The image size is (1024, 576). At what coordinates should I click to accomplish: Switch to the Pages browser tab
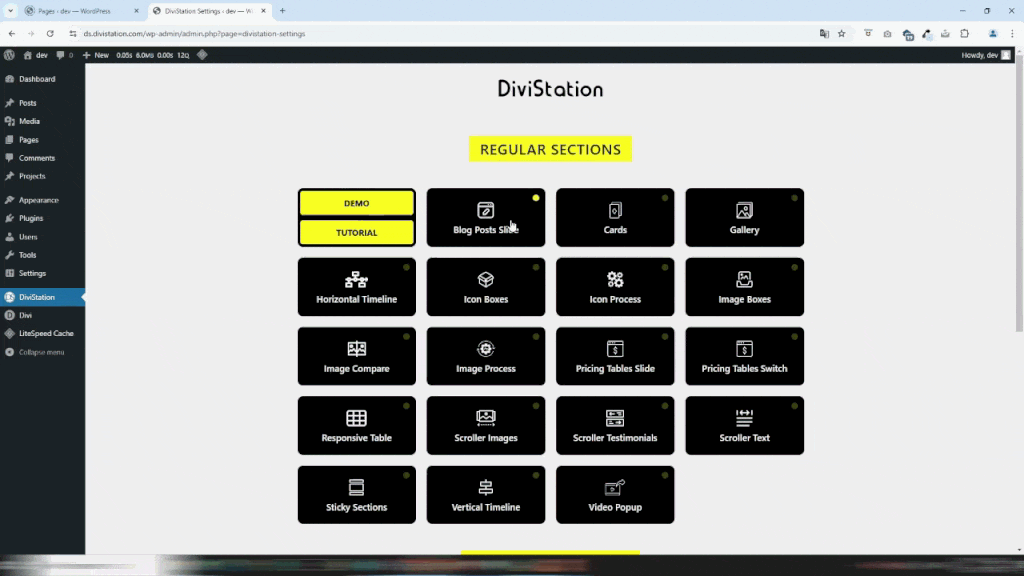(80, 11)
